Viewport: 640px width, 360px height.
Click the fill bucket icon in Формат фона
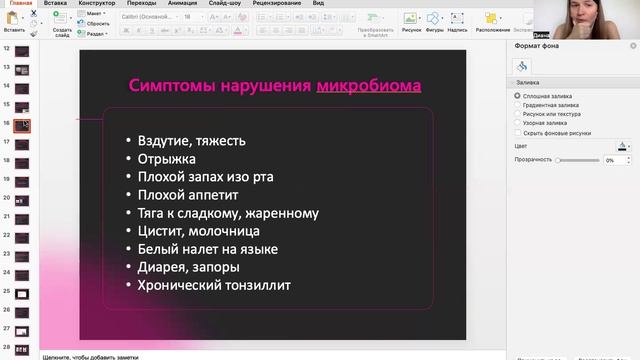pyautogui.click(x=522, y=66)
